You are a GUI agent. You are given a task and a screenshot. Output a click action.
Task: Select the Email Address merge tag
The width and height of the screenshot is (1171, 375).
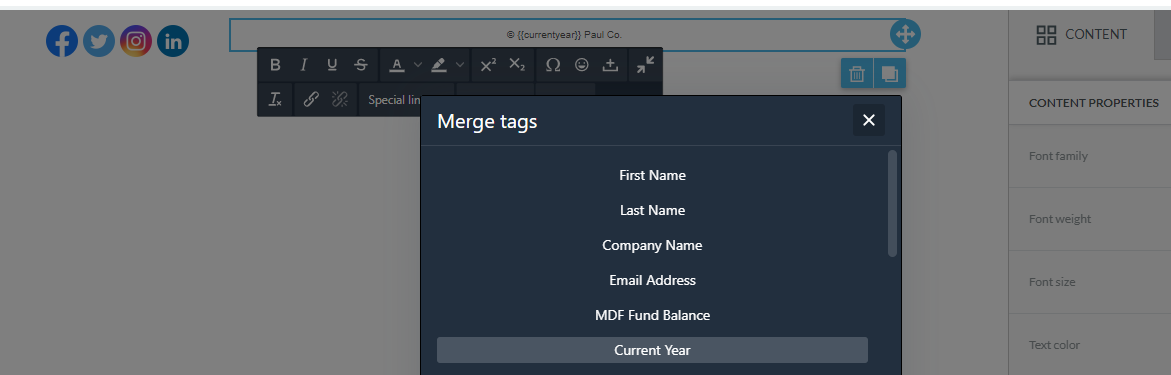[652, 281]
